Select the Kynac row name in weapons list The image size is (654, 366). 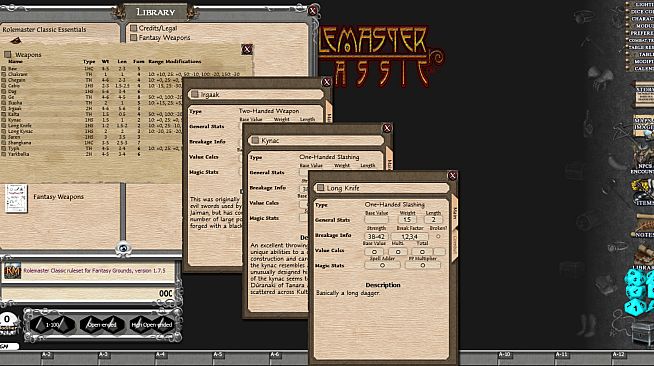tap(14, 120)
